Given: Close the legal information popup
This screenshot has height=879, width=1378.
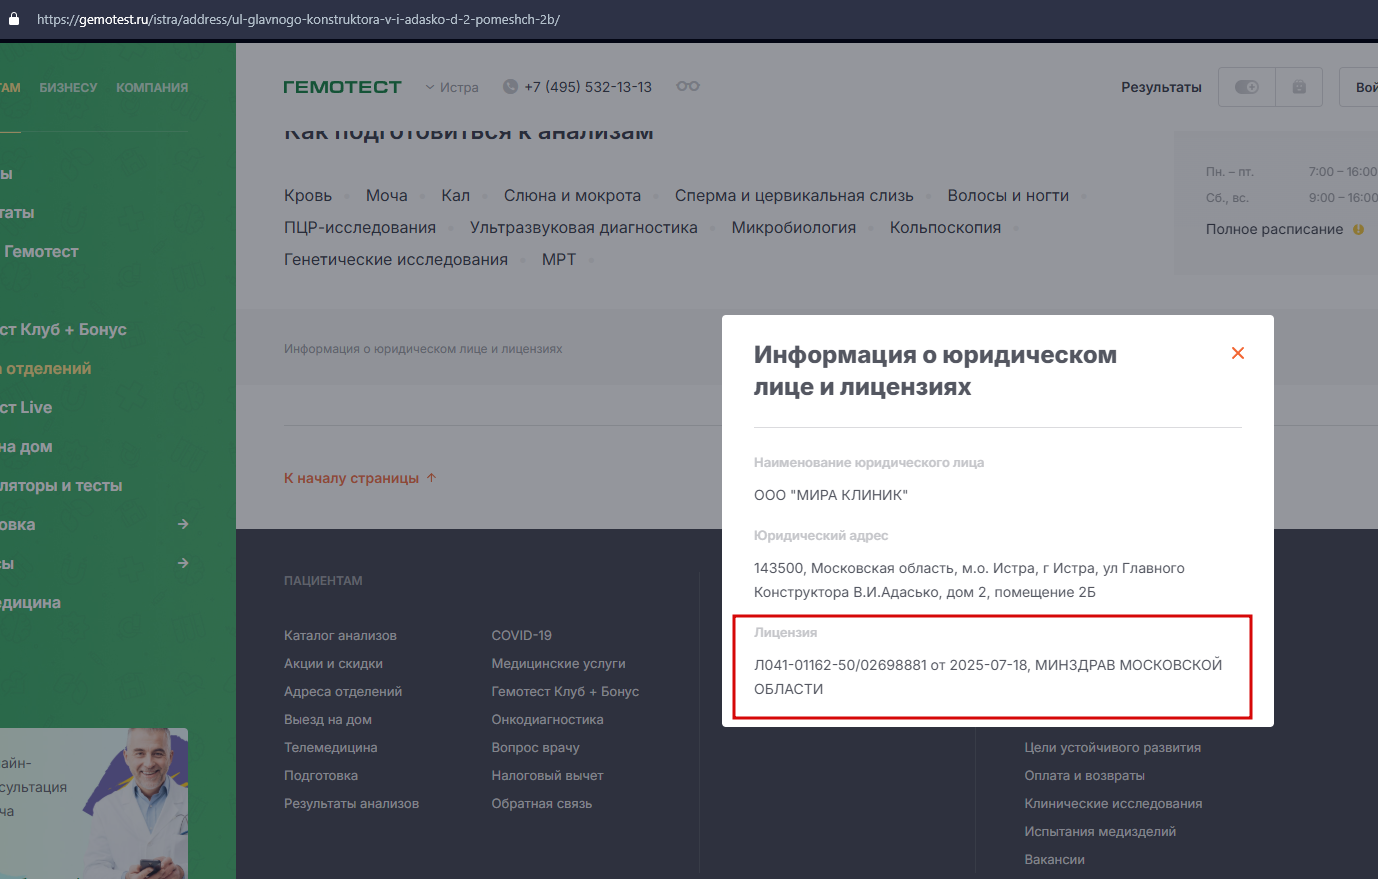Looking at the screenshot, I should (x=1238, y=353).
